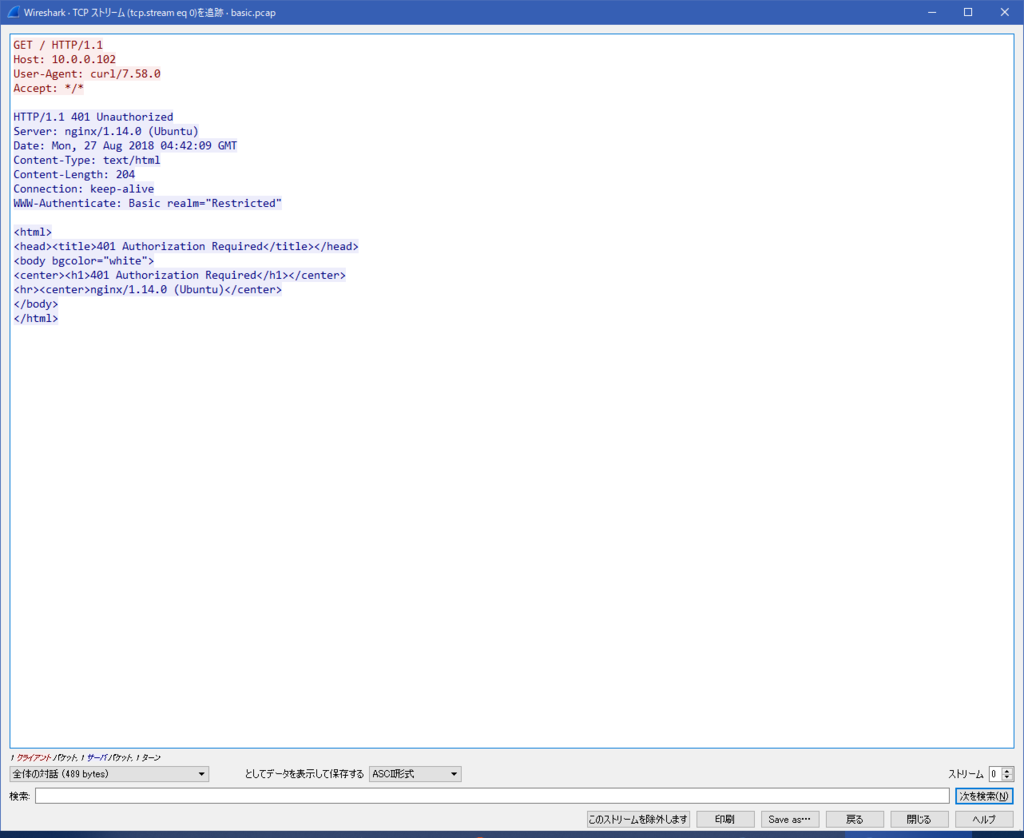Screen dimensions: 1024x838
Task: Click the Wireshark fin icon in title bar
Action: coord(13,12)
